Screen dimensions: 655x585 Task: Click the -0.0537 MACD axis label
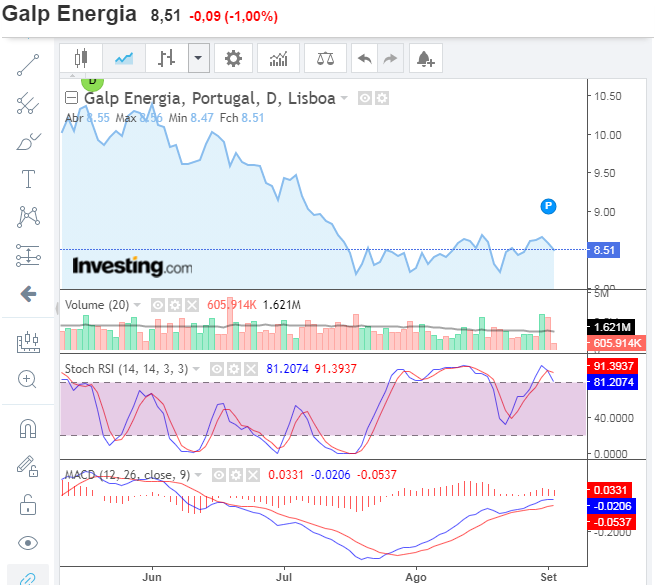[x=612, y=522]
